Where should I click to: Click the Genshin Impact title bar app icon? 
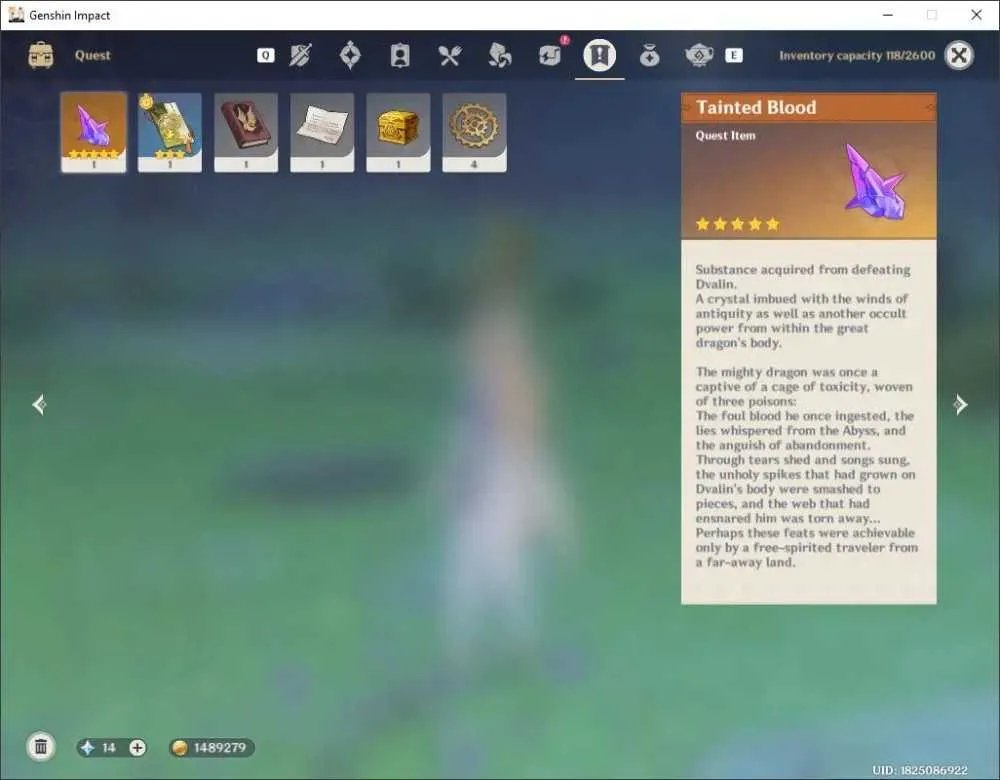16,15
